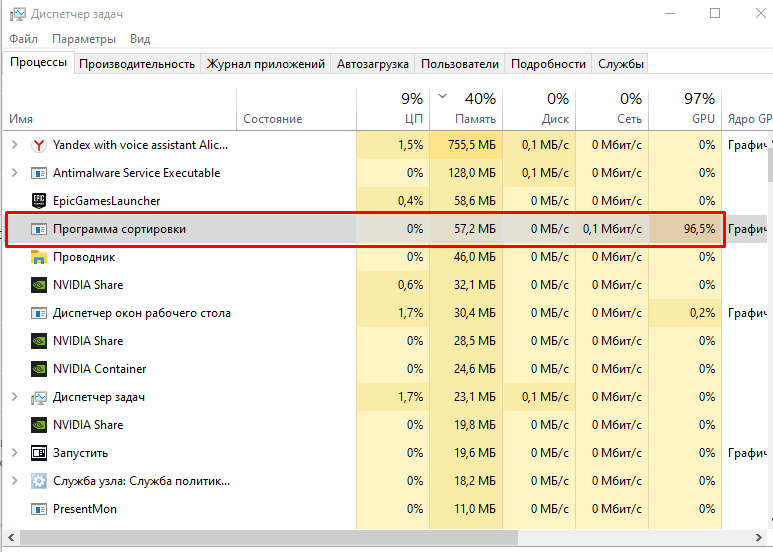Expand the Запустить process group
Viewport: 773px width, 552px height.
[x=14, y=453]
